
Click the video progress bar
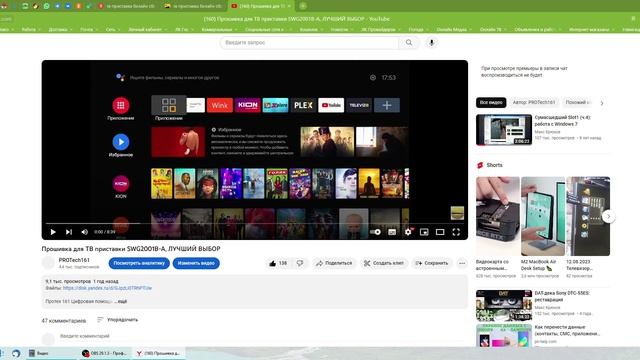click(x=255, y=223)
